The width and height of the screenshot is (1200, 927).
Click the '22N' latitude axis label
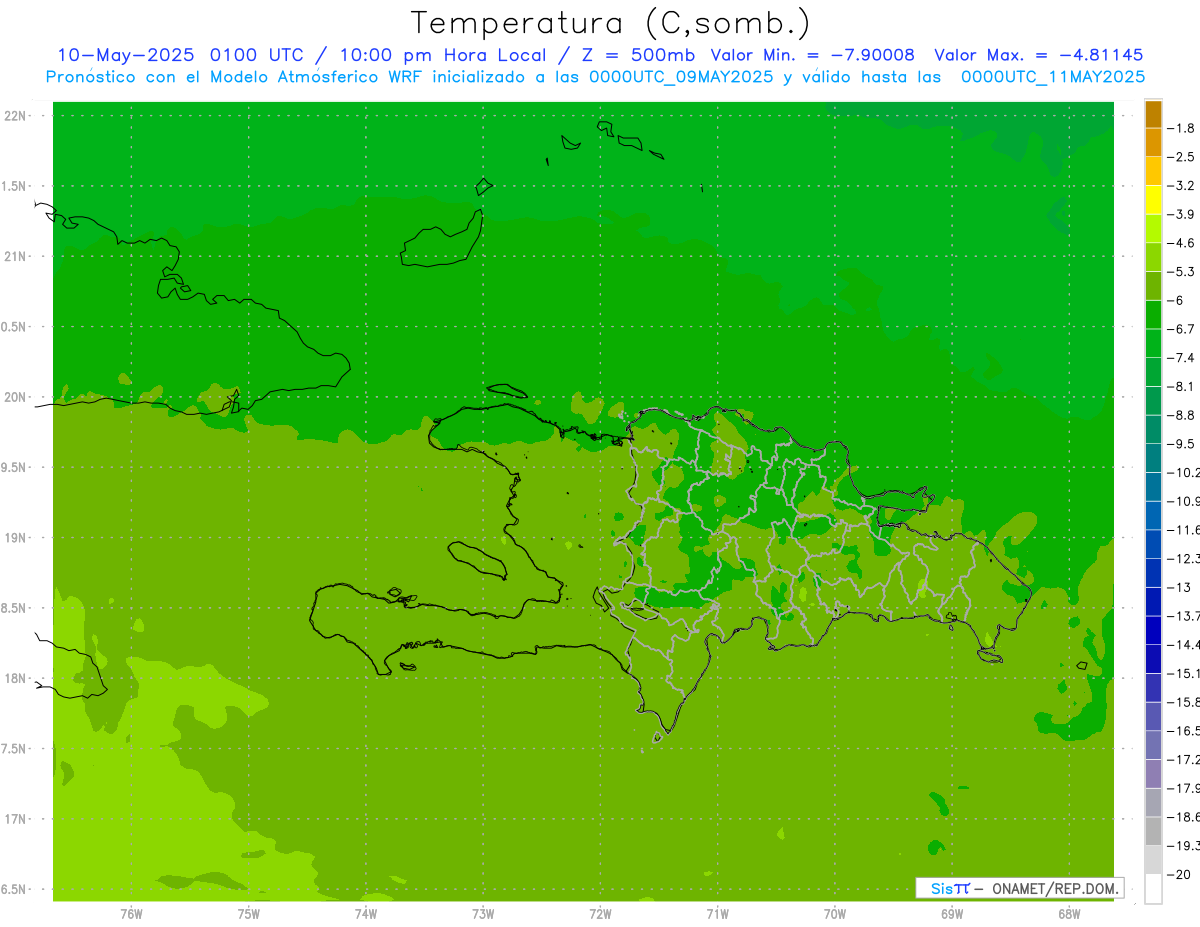click(x=15, y=116)
